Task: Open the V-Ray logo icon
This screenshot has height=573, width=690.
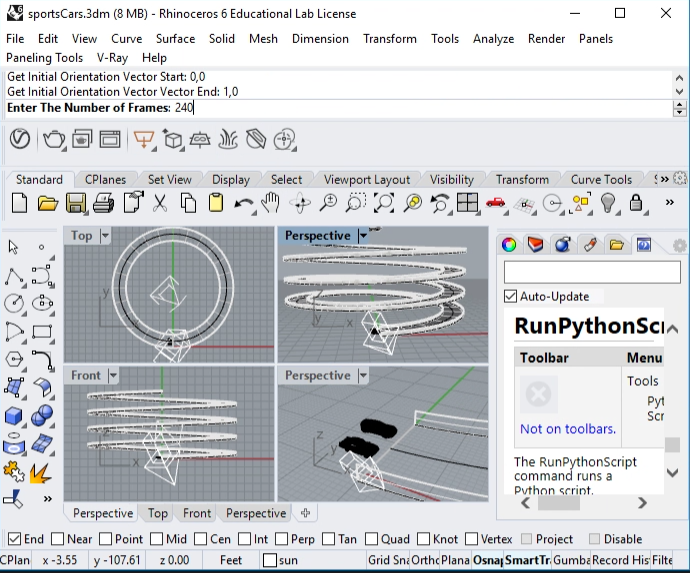Action: pyautogui.click(x=19, y=140)
